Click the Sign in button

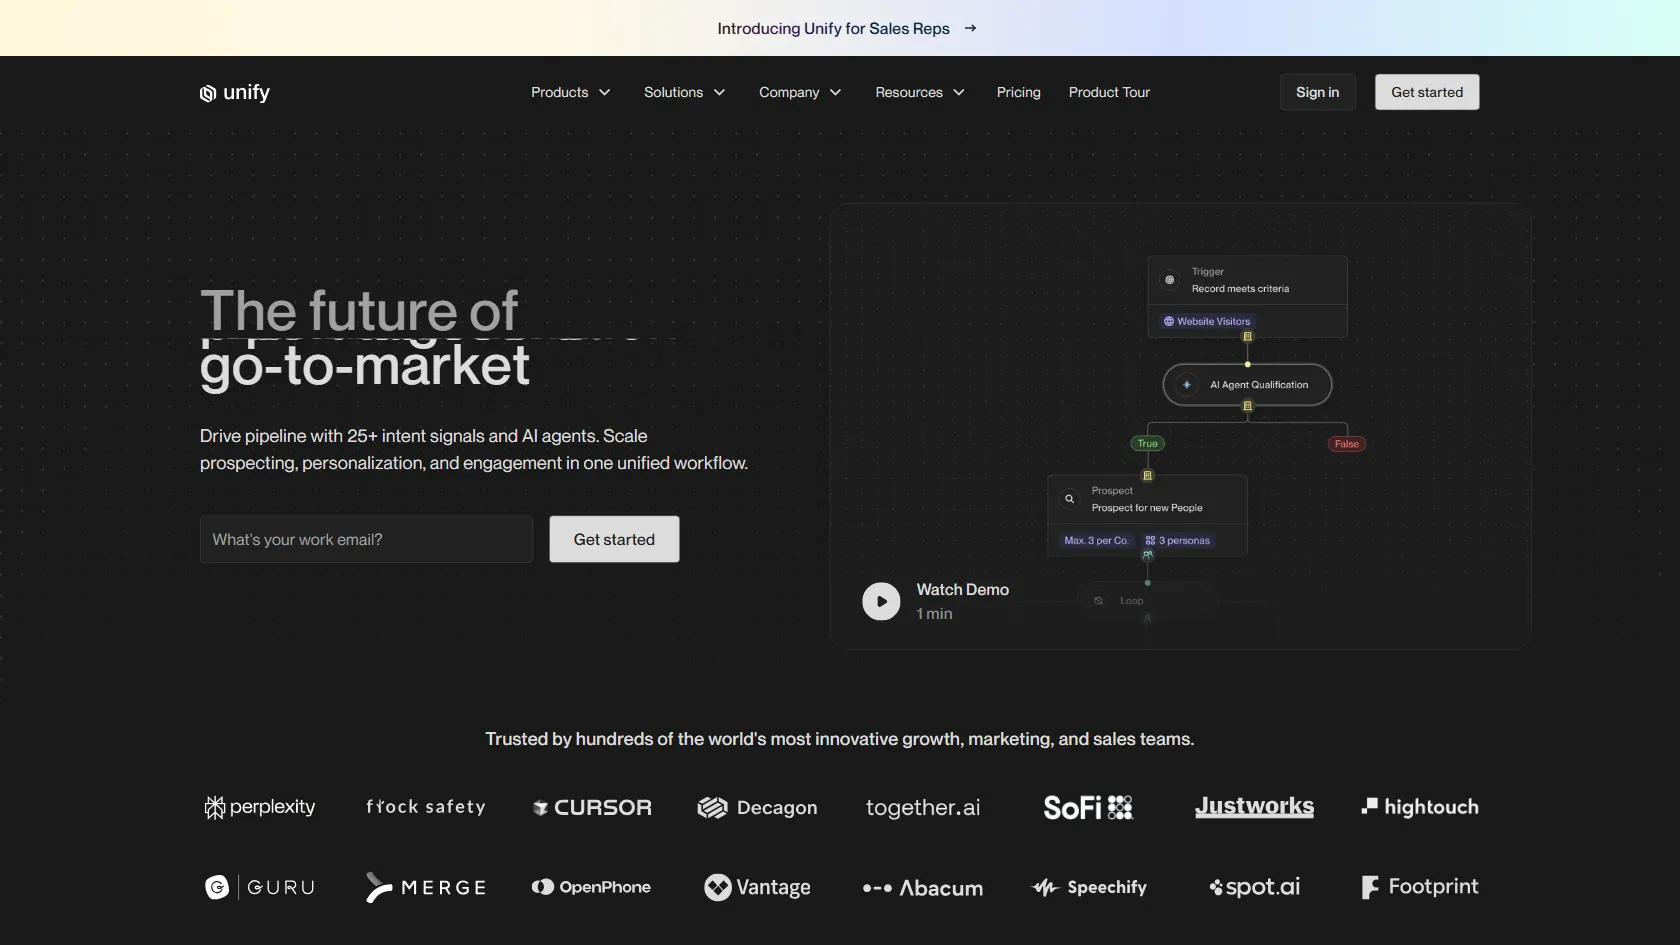click(x=1317, y=92)
